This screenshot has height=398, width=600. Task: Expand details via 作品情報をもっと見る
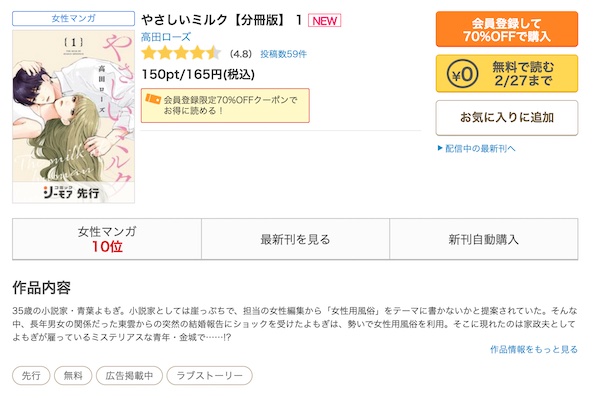click(x=534, y=349)
